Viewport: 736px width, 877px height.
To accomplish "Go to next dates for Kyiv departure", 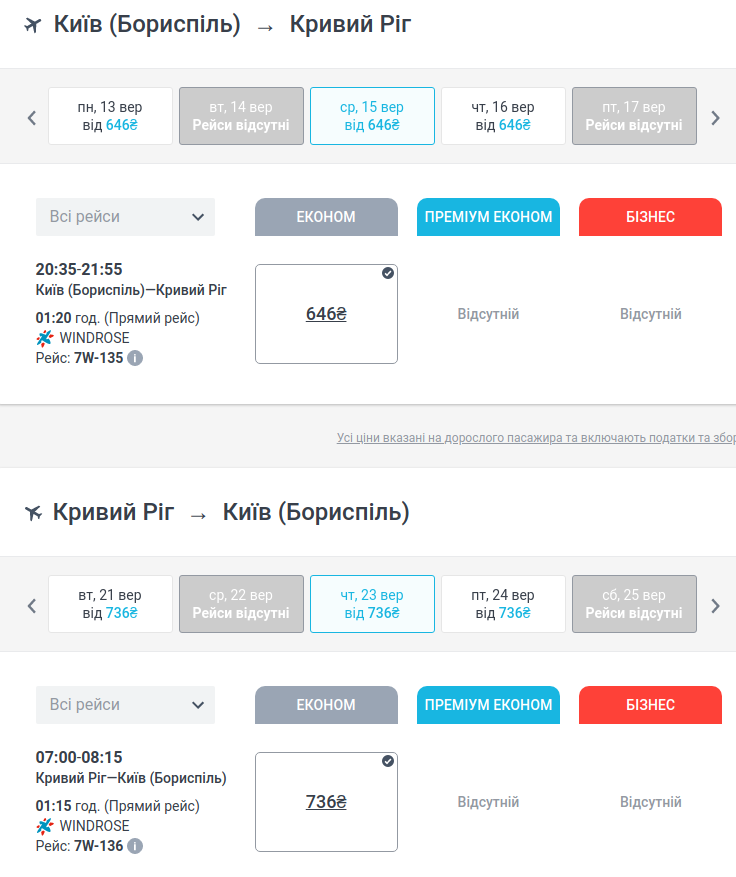I will point(715,117).
